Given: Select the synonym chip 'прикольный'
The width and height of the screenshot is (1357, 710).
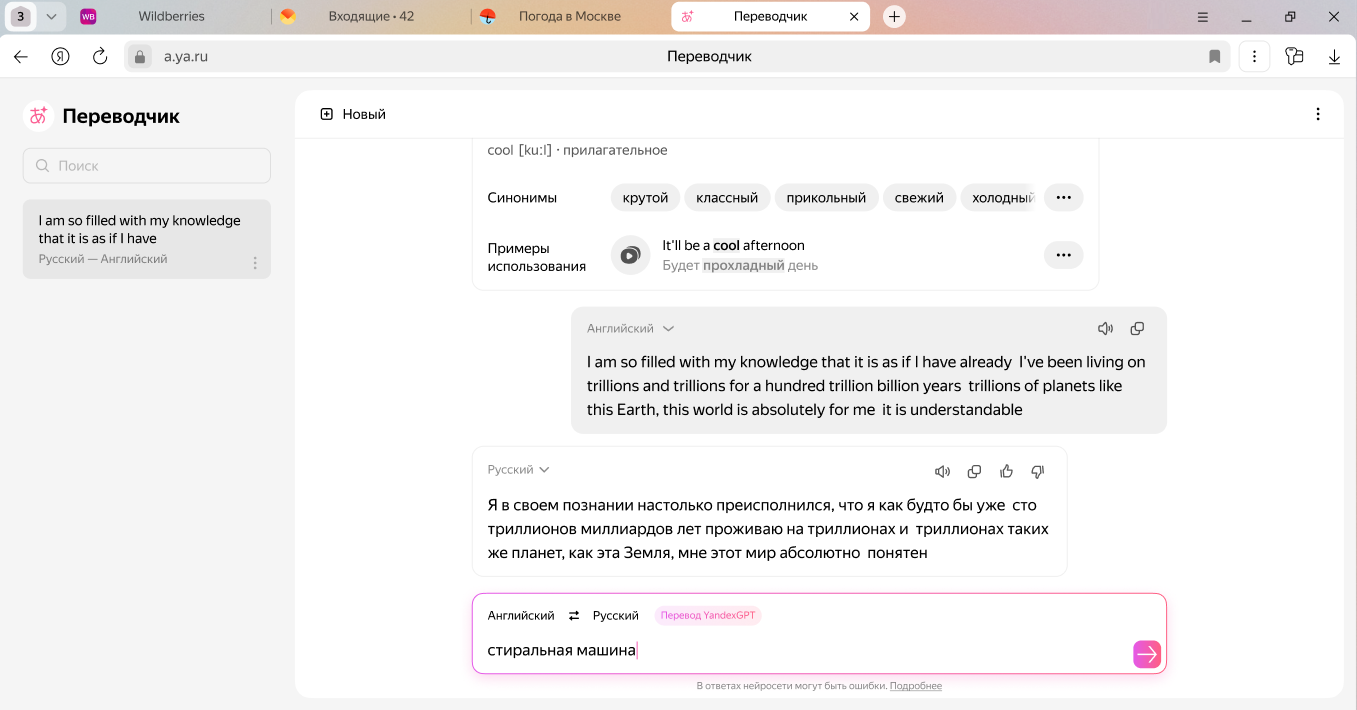Looking at the screenshot, I should (826, 198).
